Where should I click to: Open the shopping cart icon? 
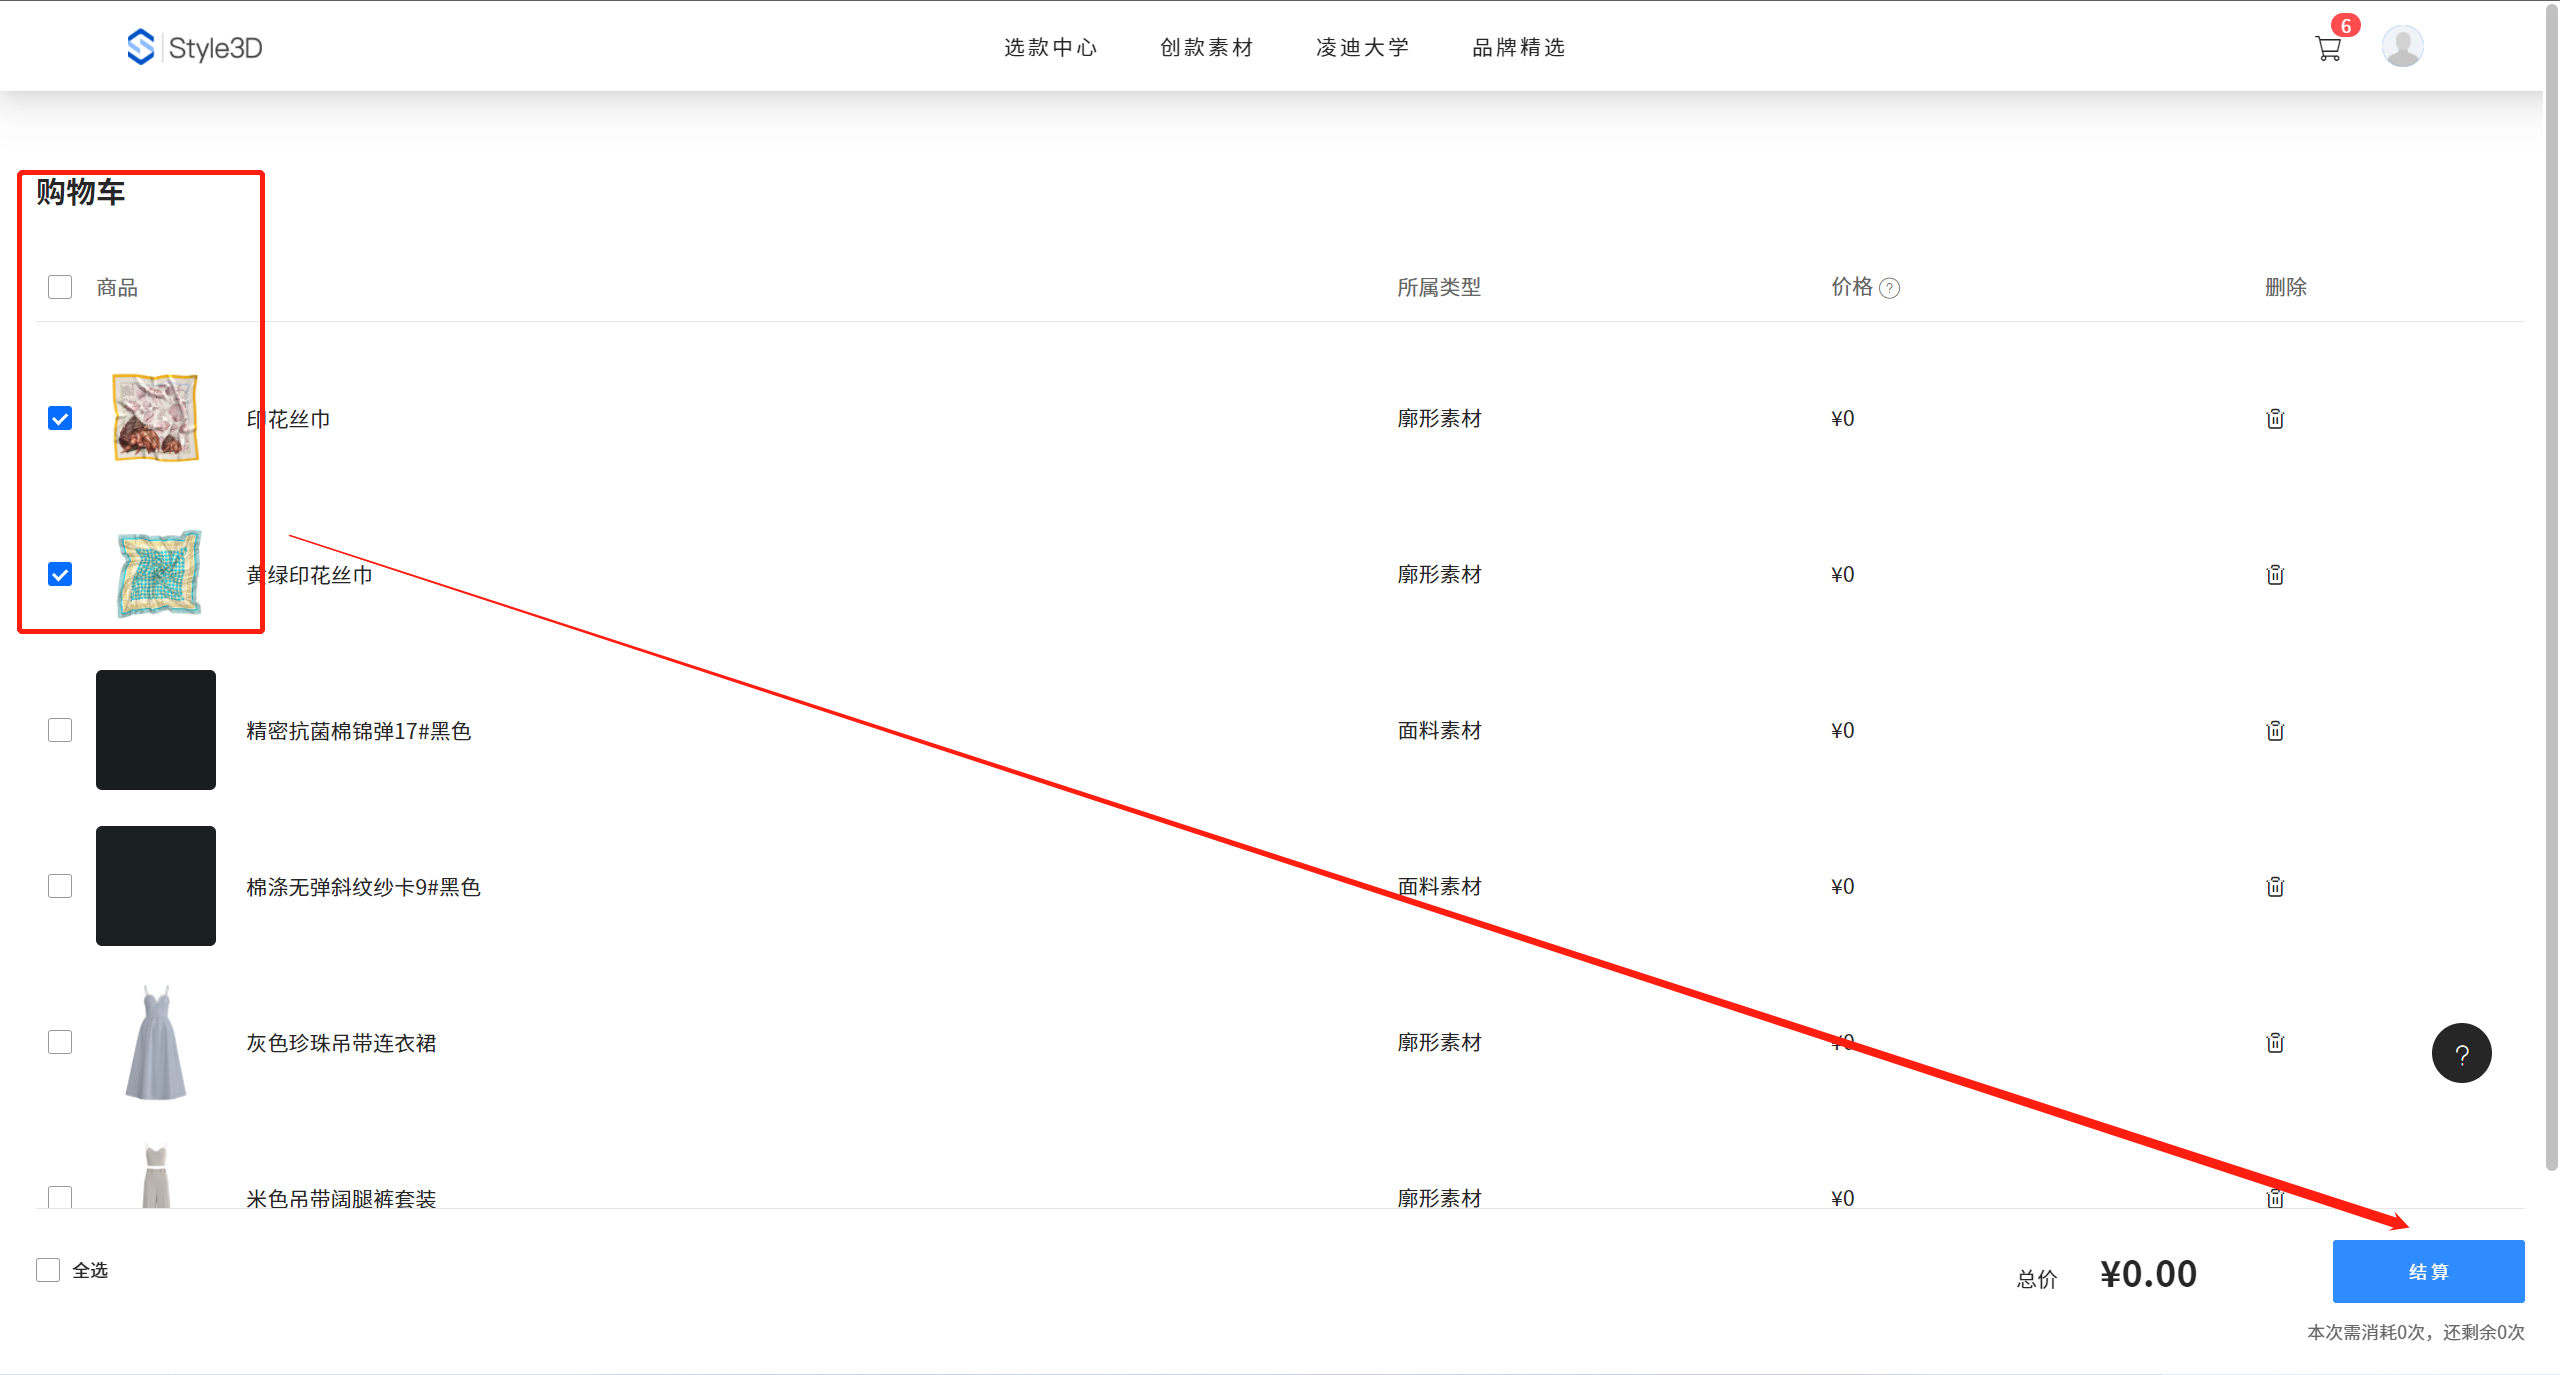click(2328, 48)
